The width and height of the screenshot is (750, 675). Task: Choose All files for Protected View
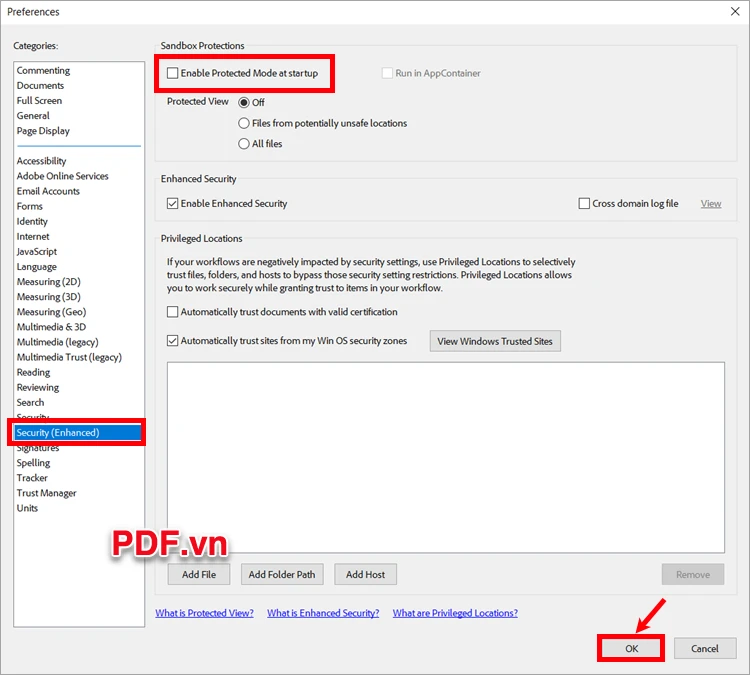[x=244, y=144]
